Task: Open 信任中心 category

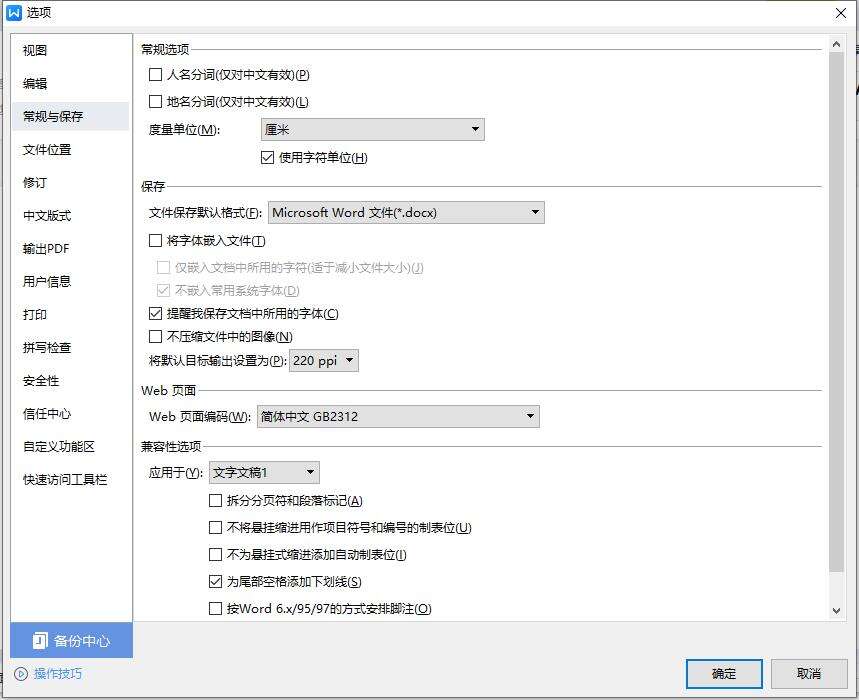Action: (71, 414)
